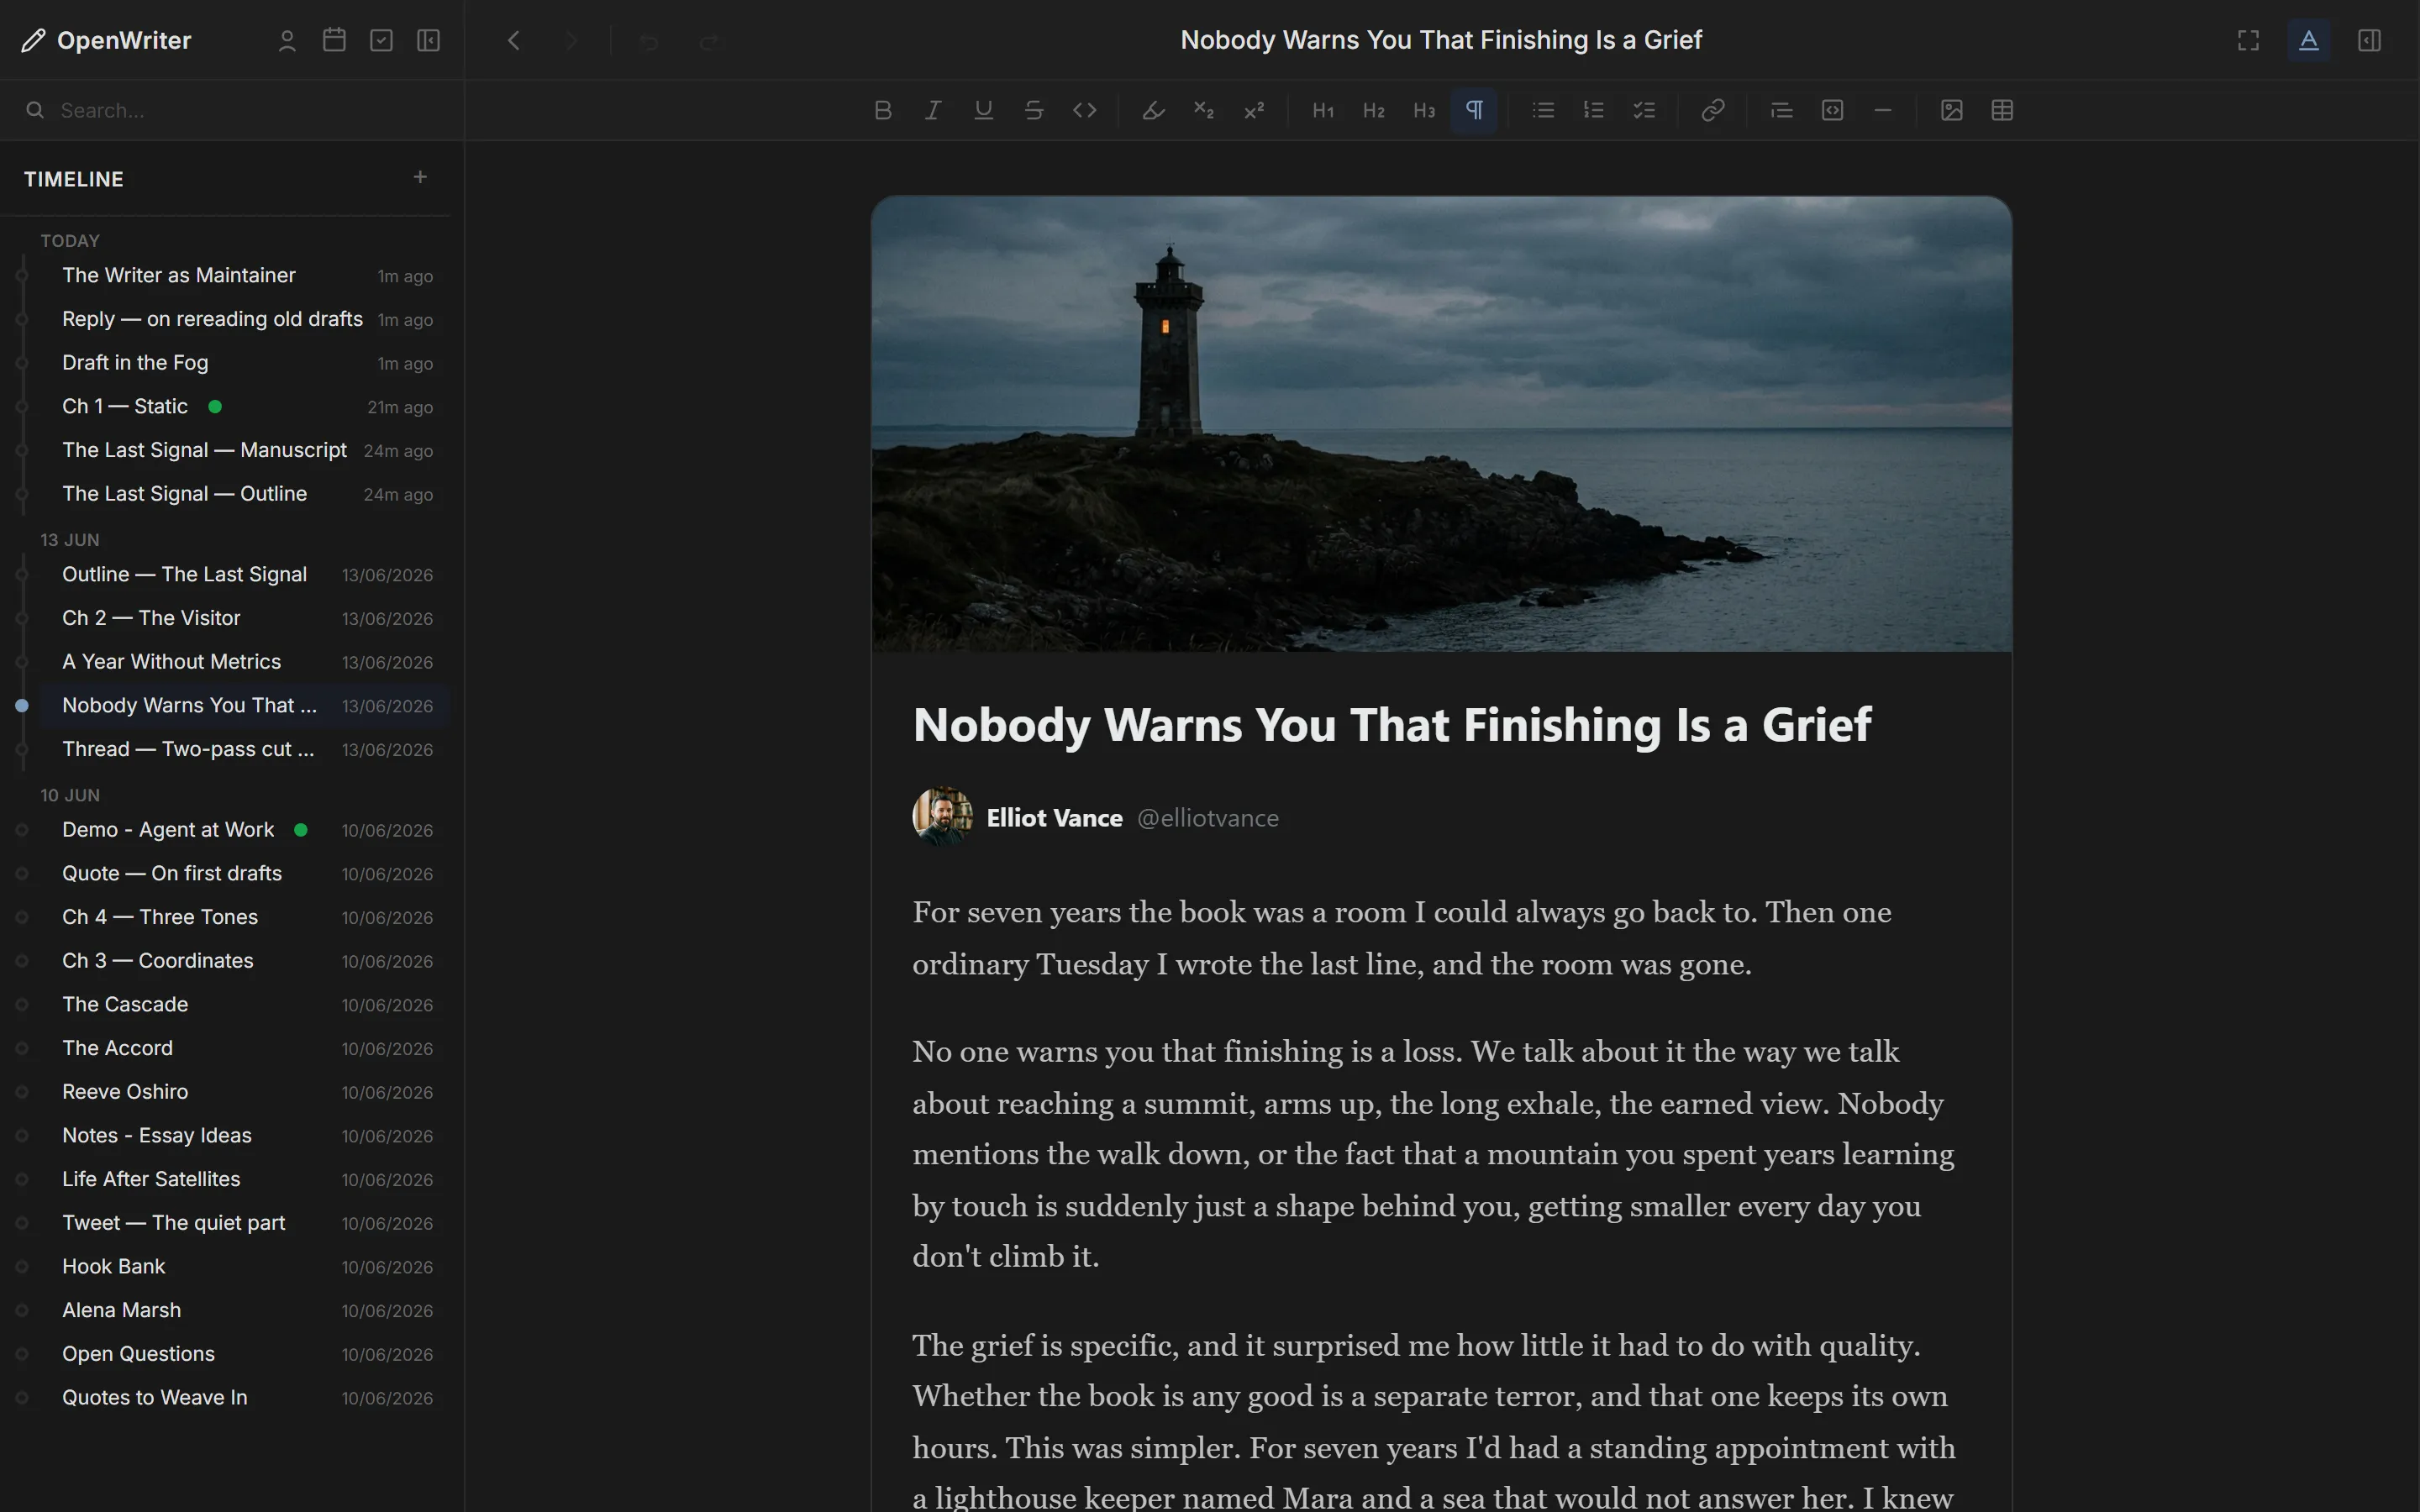
Task: Open 'Demo - Agent at Work' entry
Action: (x=244, y=830)
